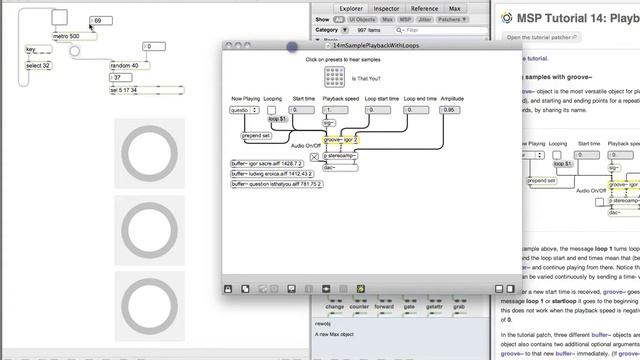Image resolution: width=640 pixels, height=360 pixels.
Task: Click the Amplitude number box showing 0.95
Action: pos(450,110)
